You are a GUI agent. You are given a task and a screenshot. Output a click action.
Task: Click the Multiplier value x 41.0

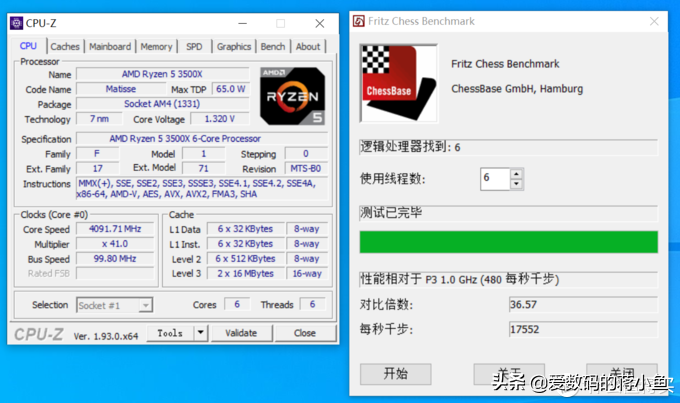point(115,244)
